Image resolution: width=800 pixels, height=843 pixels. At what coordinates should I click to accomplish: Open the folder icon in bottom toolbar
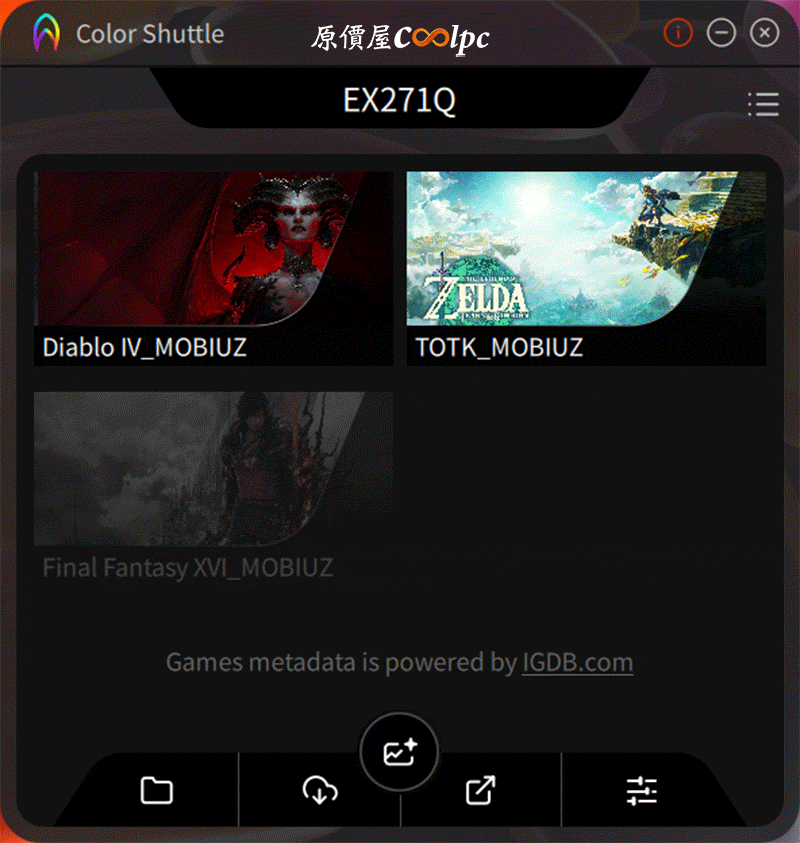[156, 790]
